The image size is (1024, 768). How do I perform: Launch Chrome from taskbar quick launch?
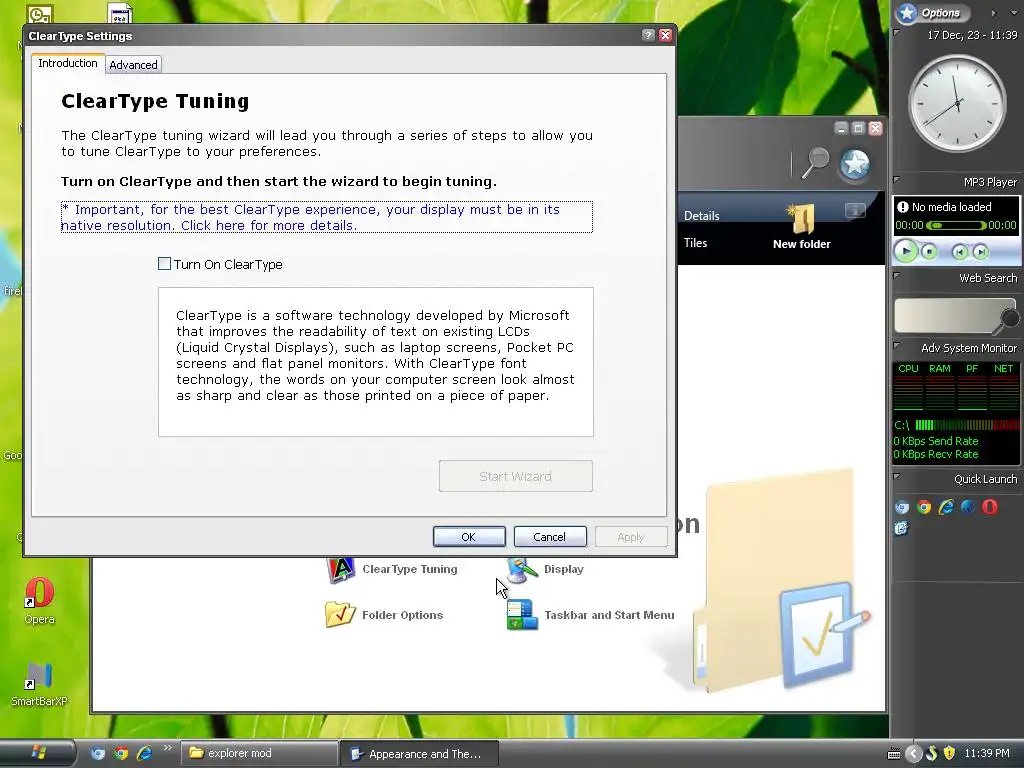121,753
